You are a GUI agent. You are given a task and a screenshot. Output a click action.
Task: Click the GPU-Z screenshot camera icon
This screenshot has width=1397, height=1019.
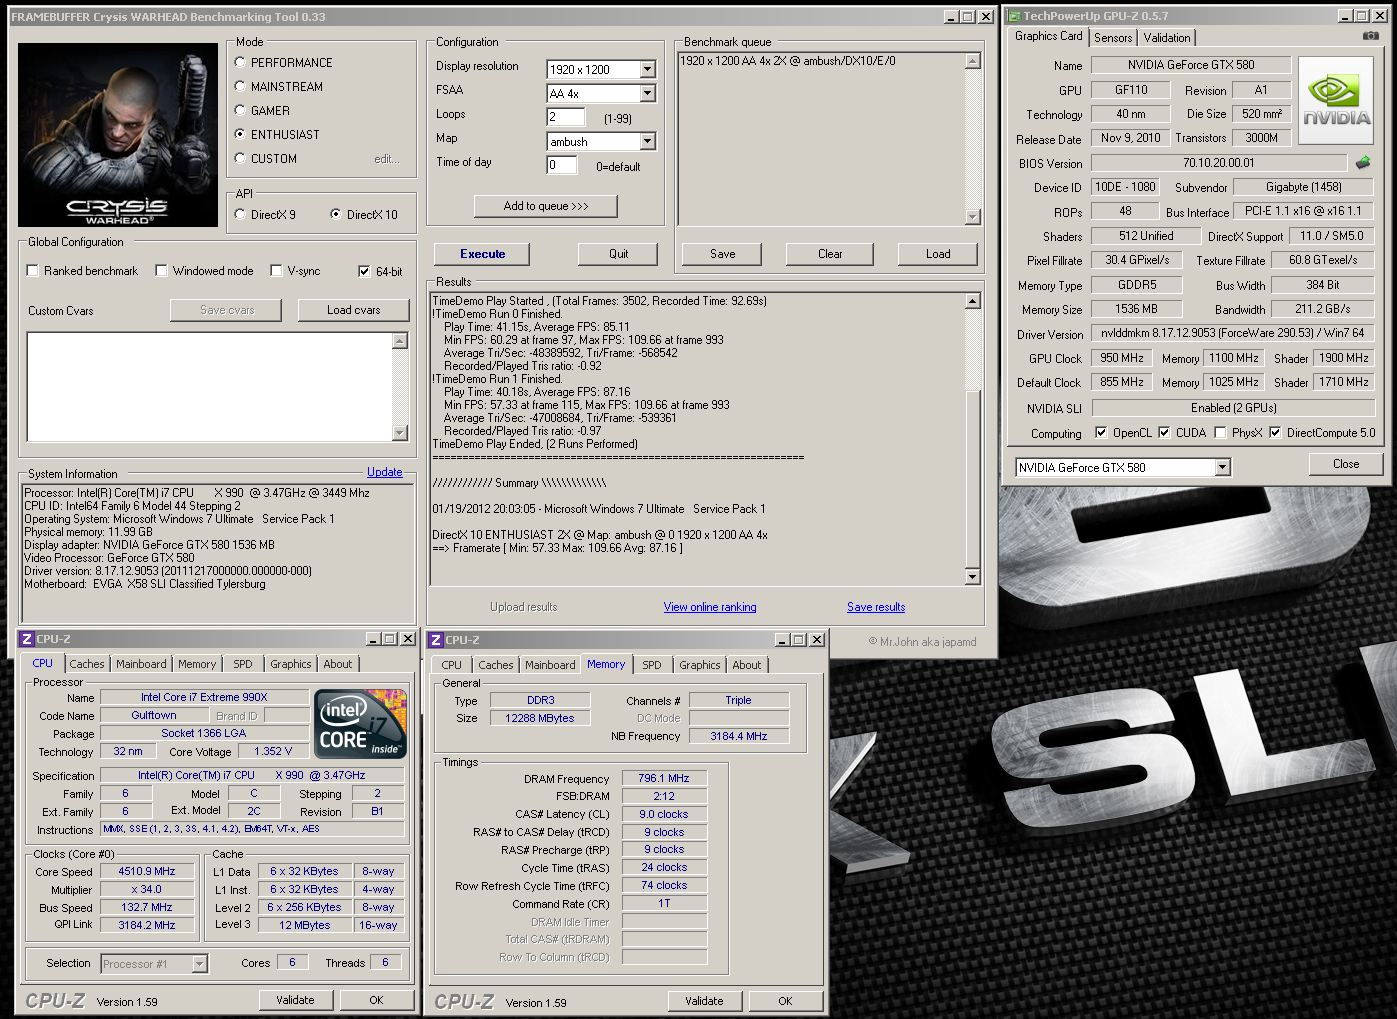coord(1370,36)
